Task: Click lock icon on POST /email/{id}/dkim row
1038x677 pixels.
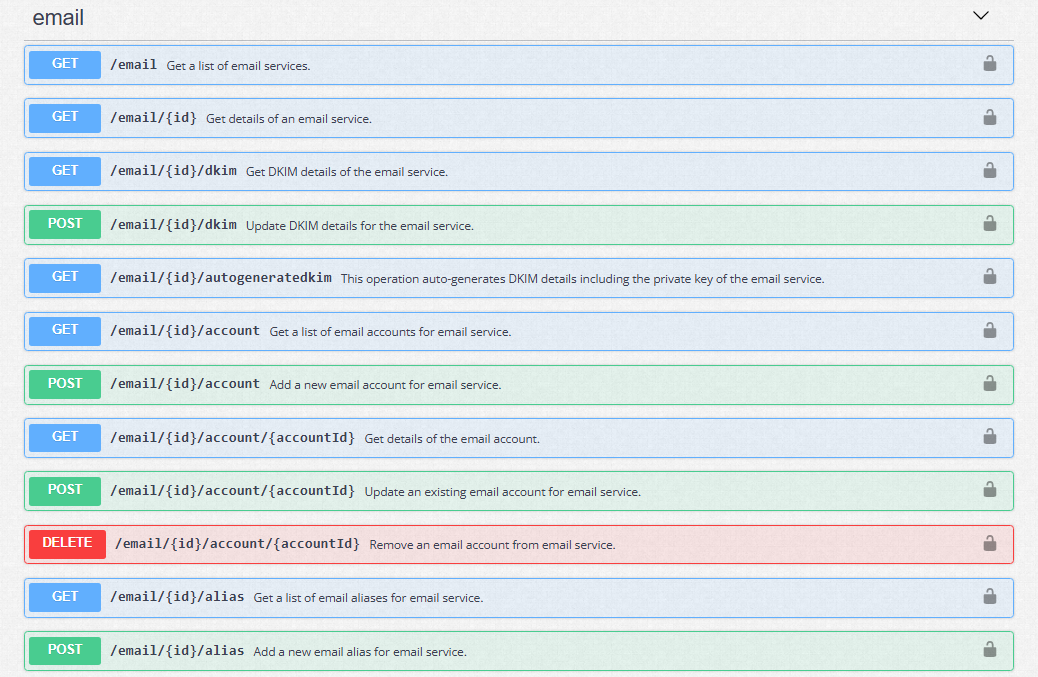Action: tap(989, 223)
